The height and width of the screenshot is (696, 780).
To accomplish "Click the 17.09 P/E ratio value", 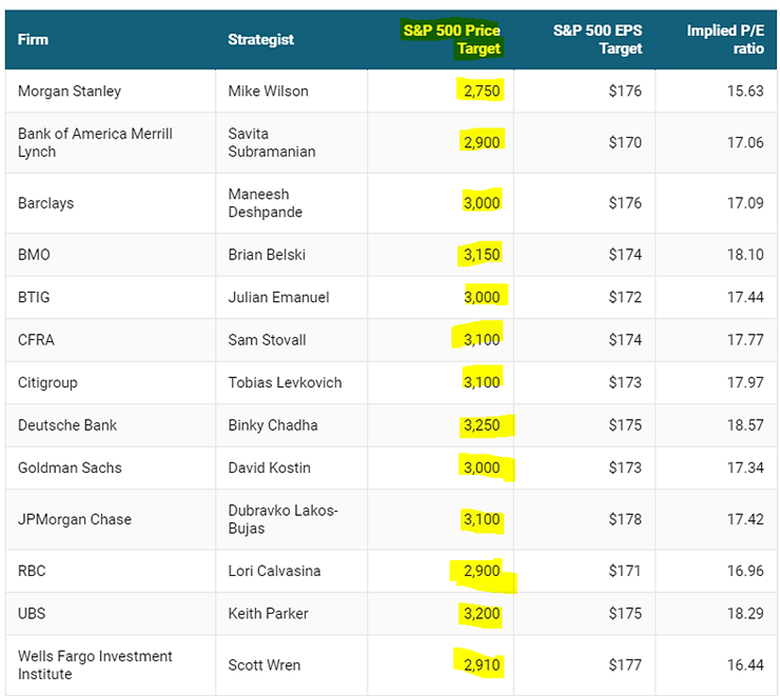I will coord(745,203).
